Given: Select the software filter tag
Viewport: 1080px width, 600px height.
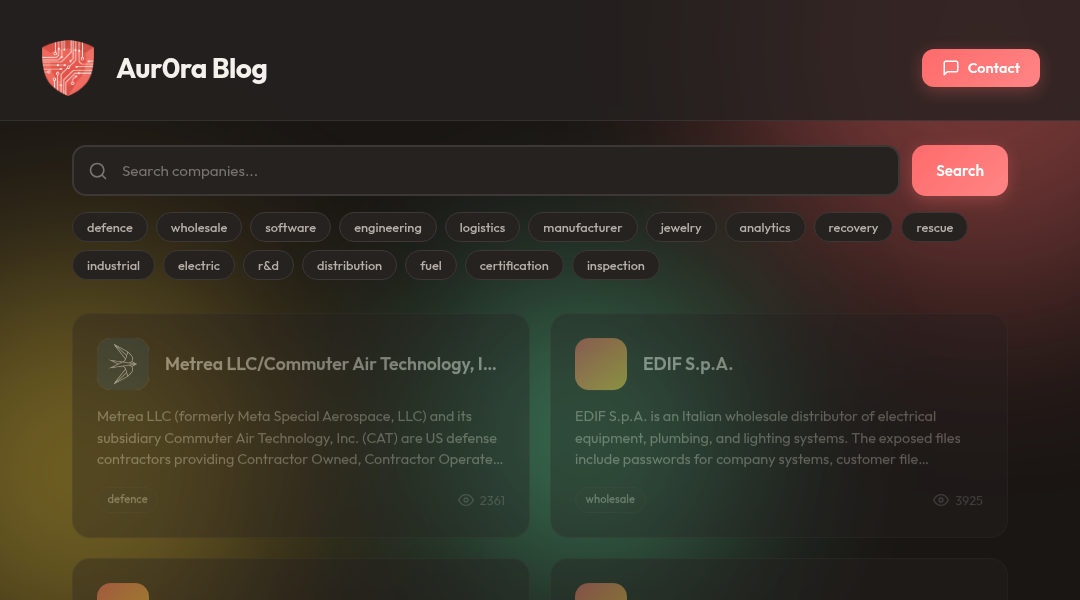Looking at the screenshot, I should click(291, 227).
